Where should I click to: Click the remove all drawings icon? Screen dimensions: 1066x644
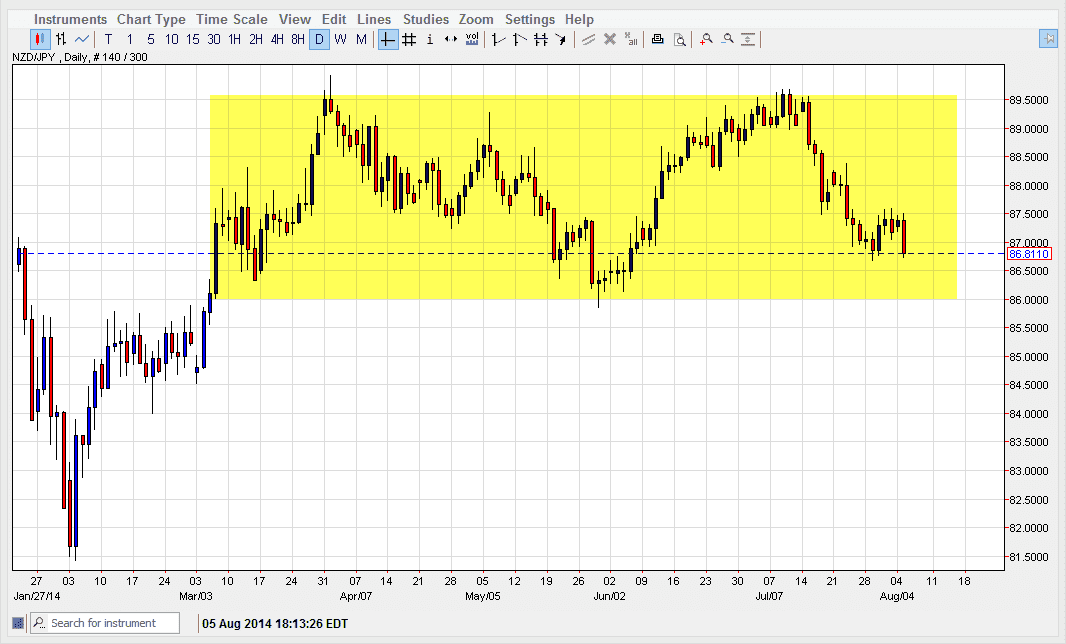(x=630, y=39)
